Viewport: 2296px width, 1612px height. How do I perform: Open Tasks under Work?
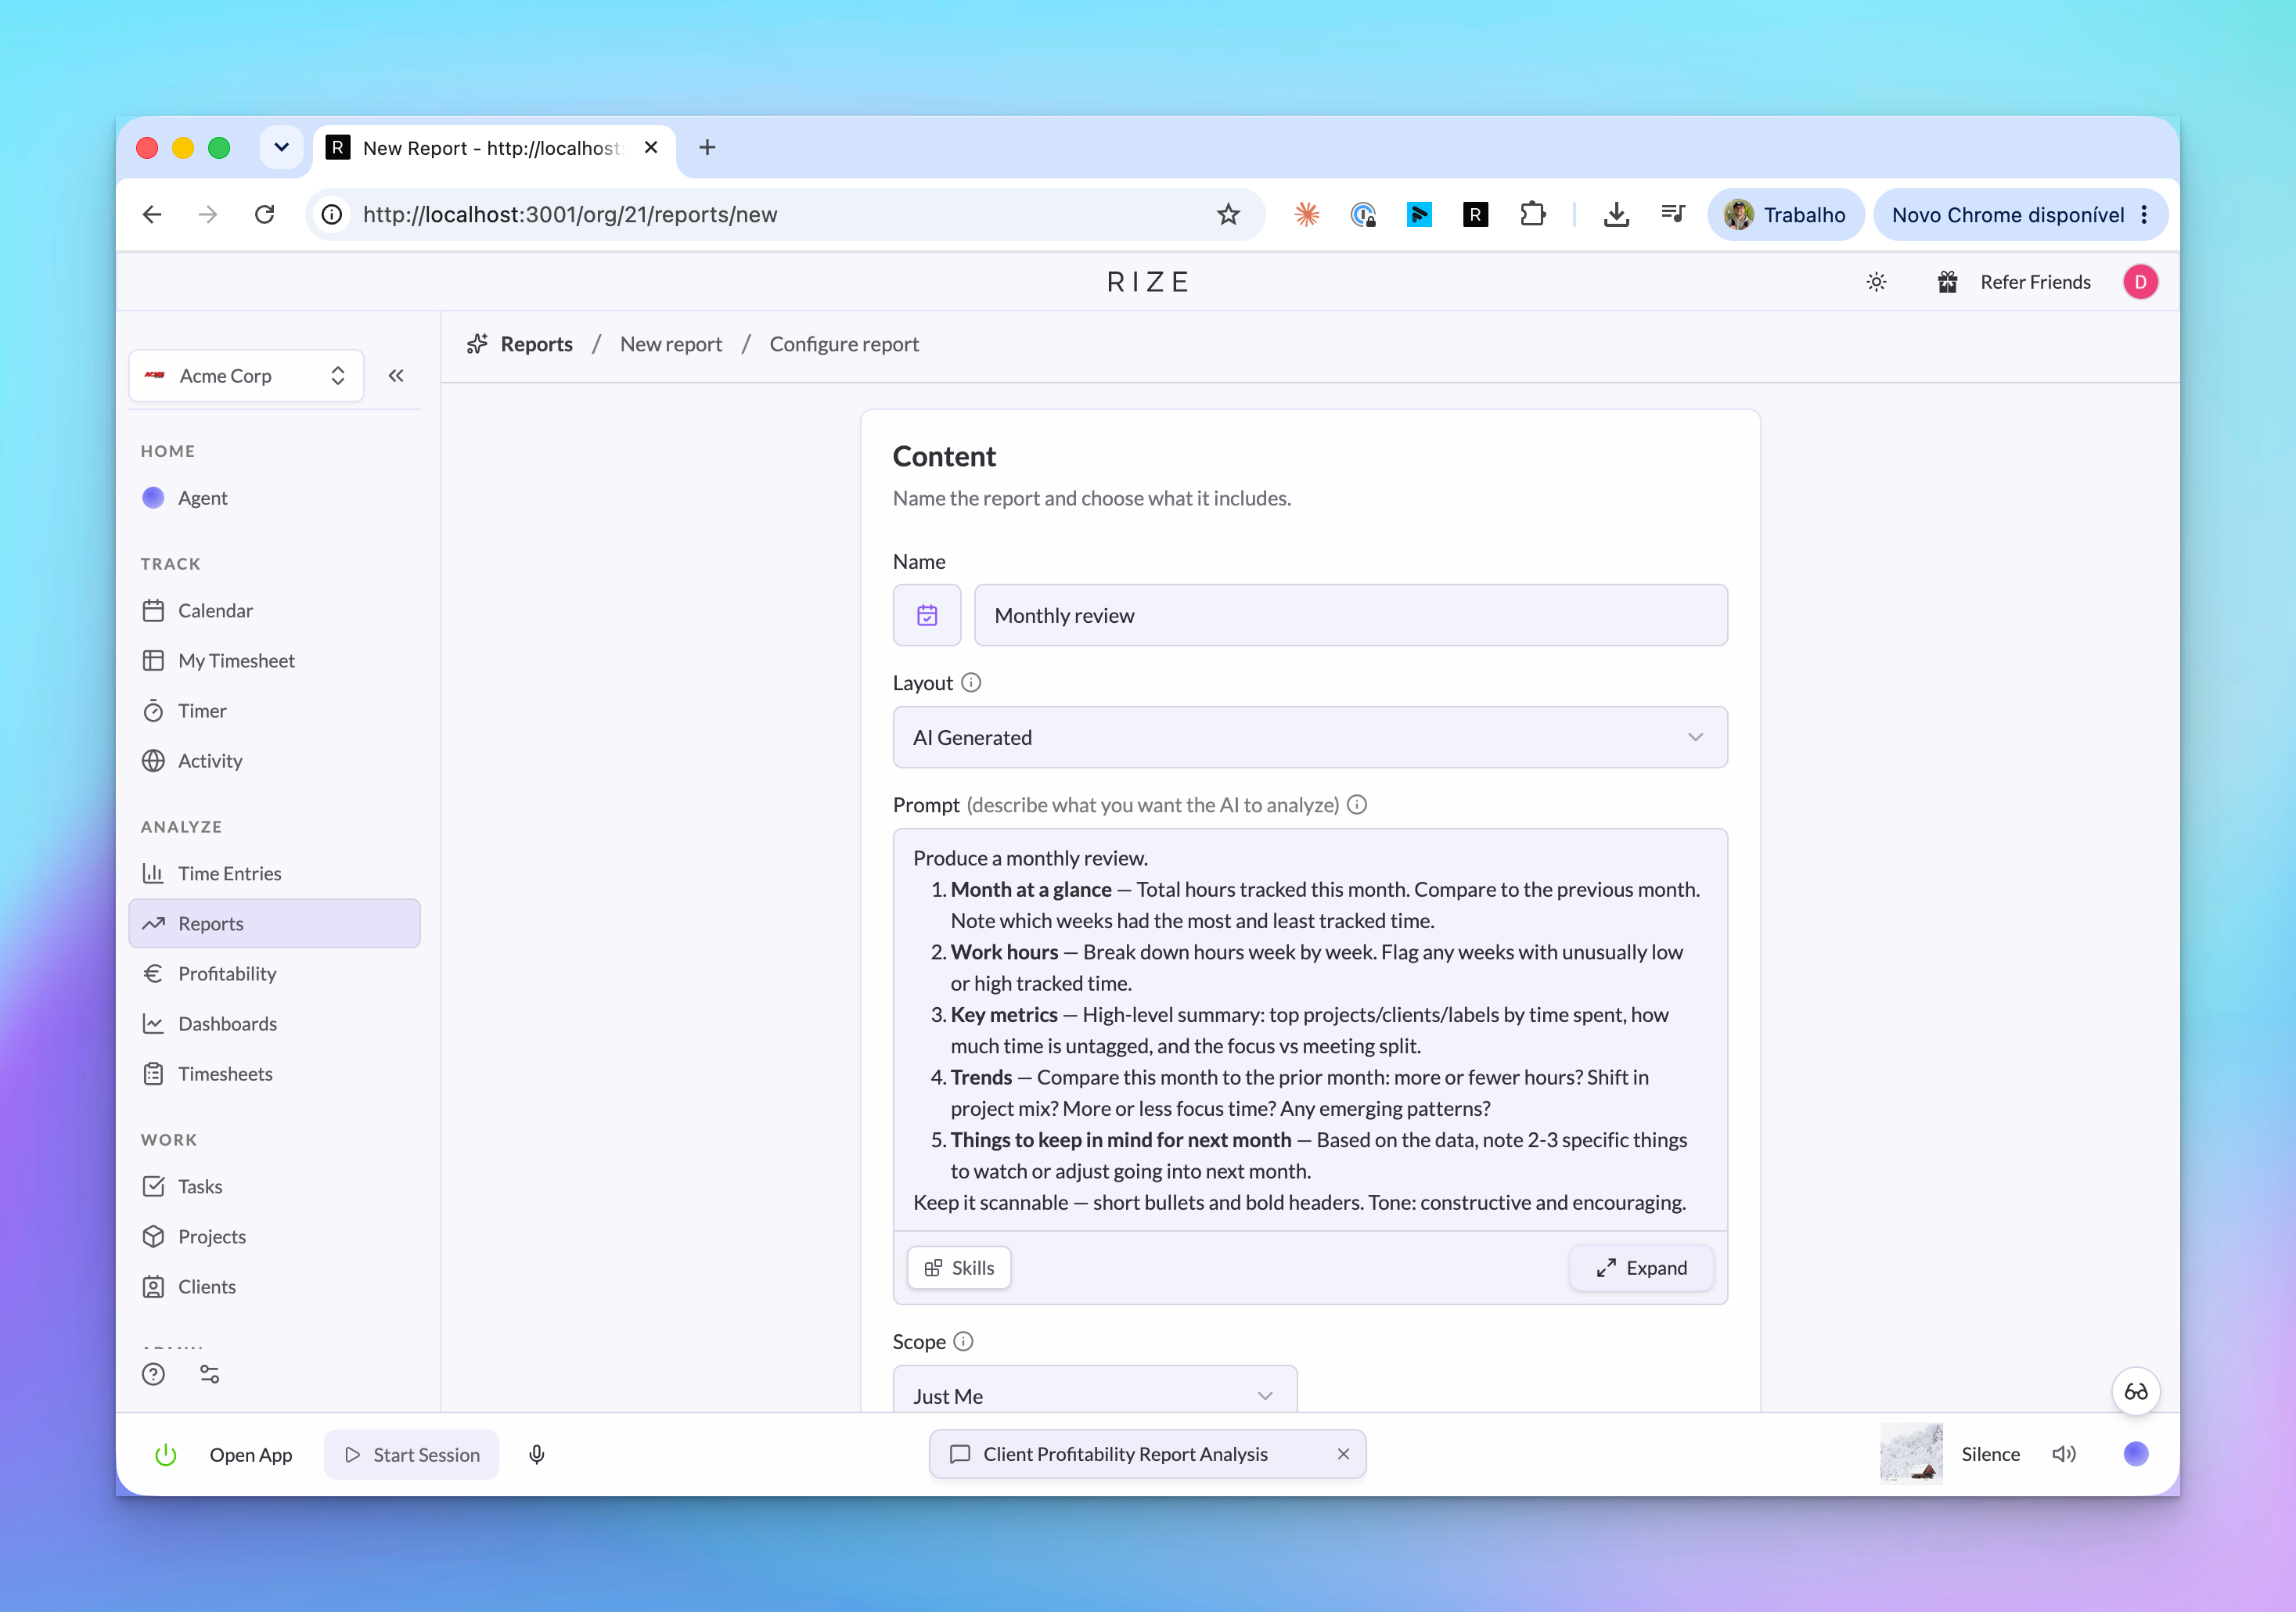(x=274, y=1186)
